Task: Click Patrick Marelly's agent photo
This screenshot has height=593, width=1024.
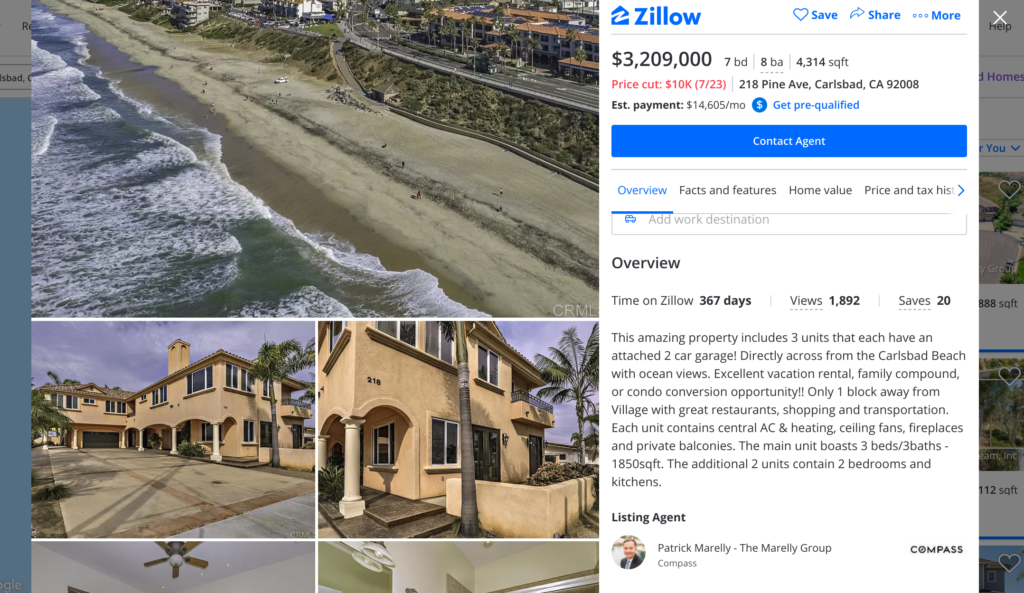Action: 628,553
